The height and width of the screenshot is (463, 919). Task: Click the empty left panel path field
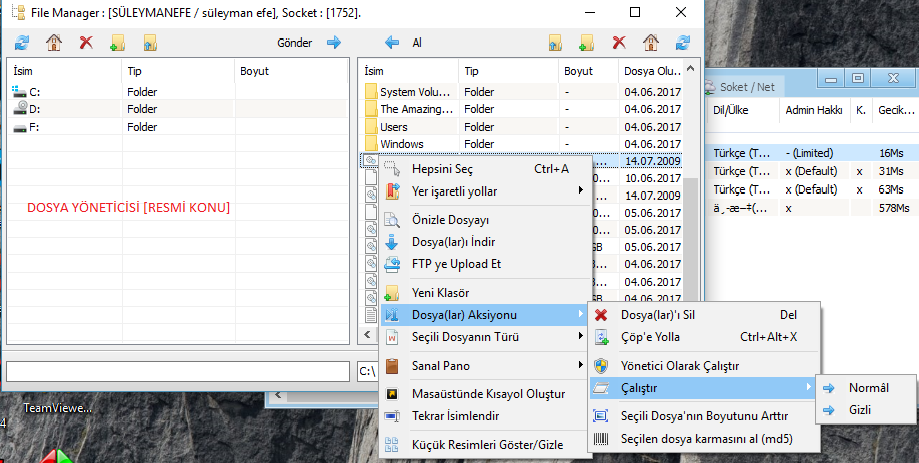[178, 371]
